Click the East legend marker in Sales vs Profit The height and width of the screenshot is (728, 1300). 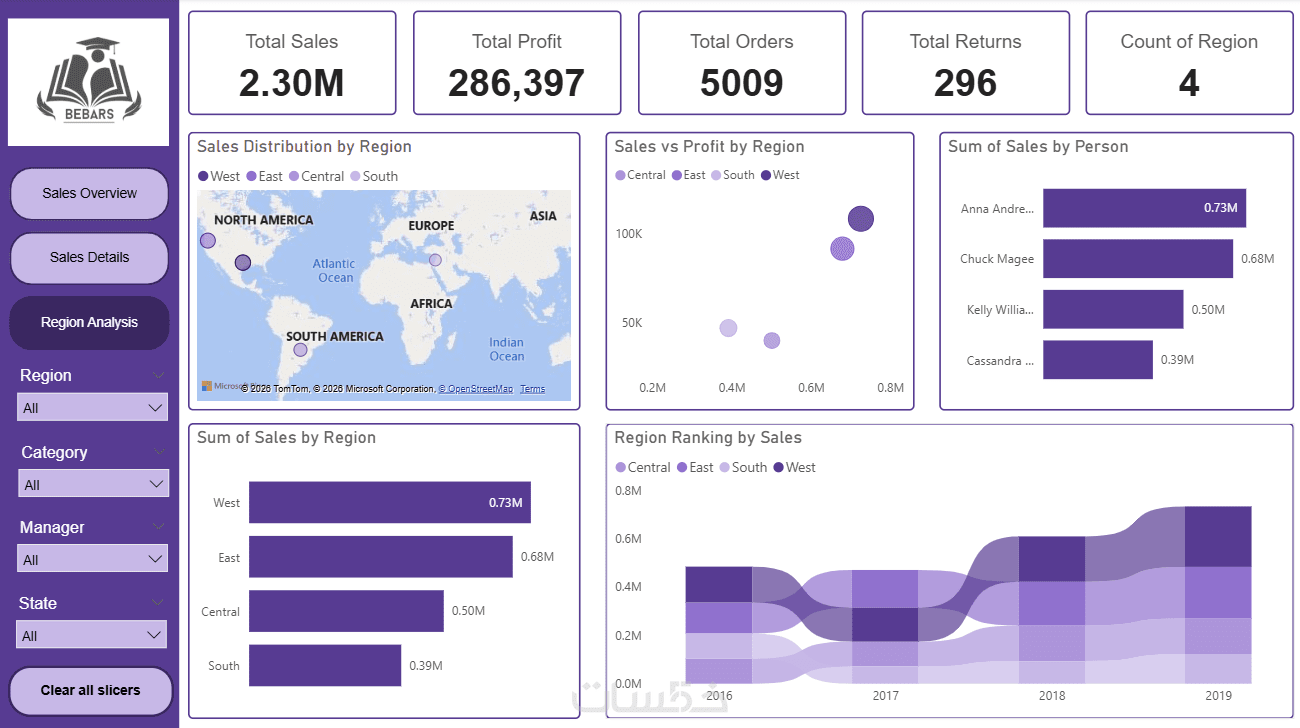(676, 175)
